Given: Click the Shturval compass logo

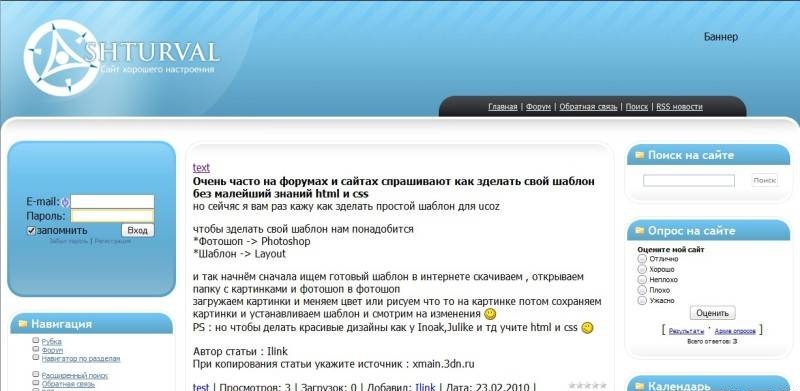Looking at the screenshot, I should pyautogui.click(x=62, y=58).
